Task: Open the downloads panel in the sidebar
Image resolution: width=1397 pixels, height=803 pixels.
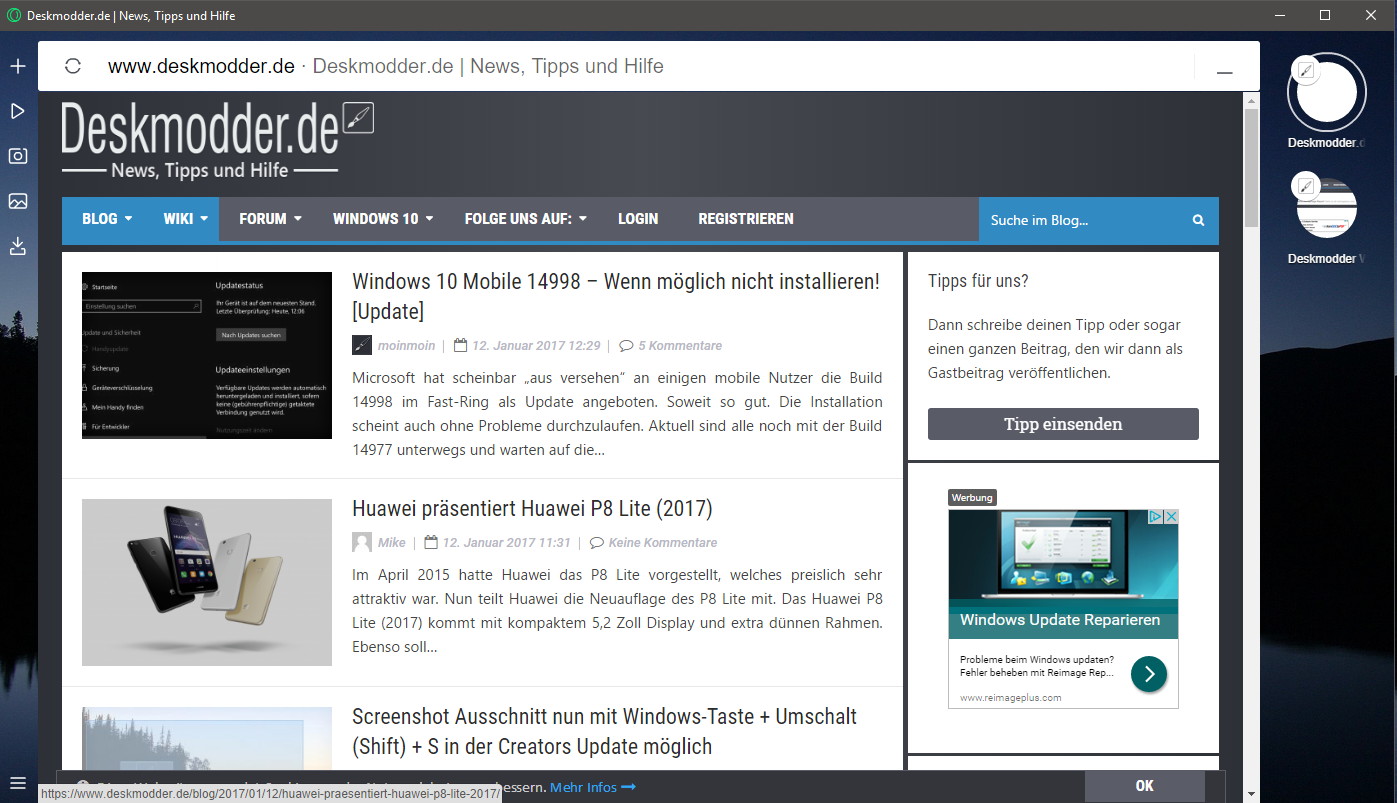Action: coord(17,246)
